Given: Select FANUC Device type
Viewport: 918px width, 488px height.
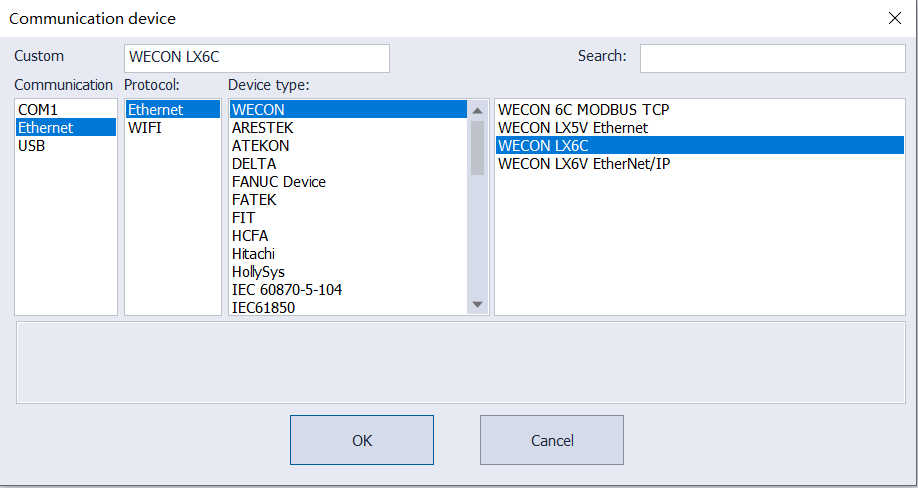Looking at the screenshot, I should [348, 182].
